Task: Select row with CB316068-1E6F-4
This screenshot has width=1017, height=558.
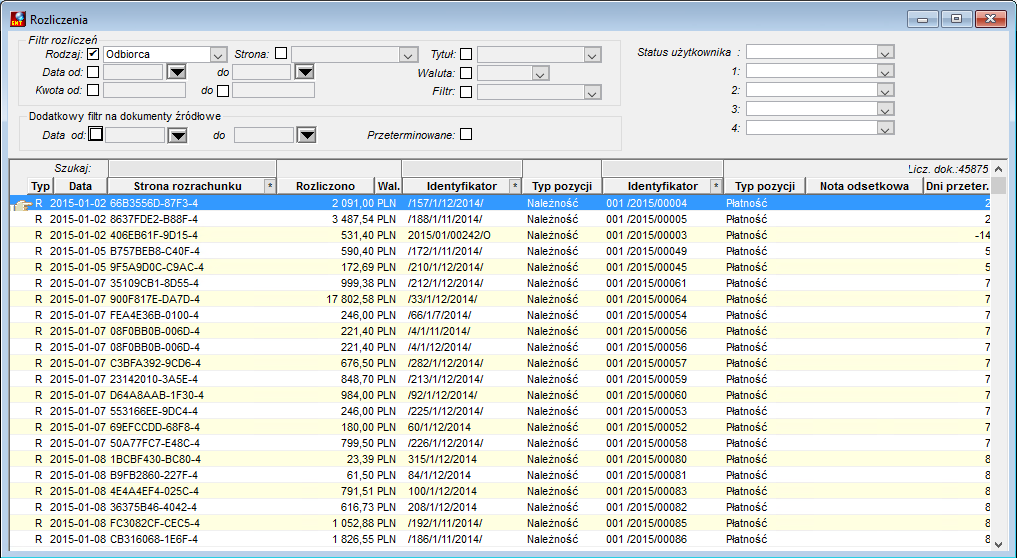Action: point(500,539)
